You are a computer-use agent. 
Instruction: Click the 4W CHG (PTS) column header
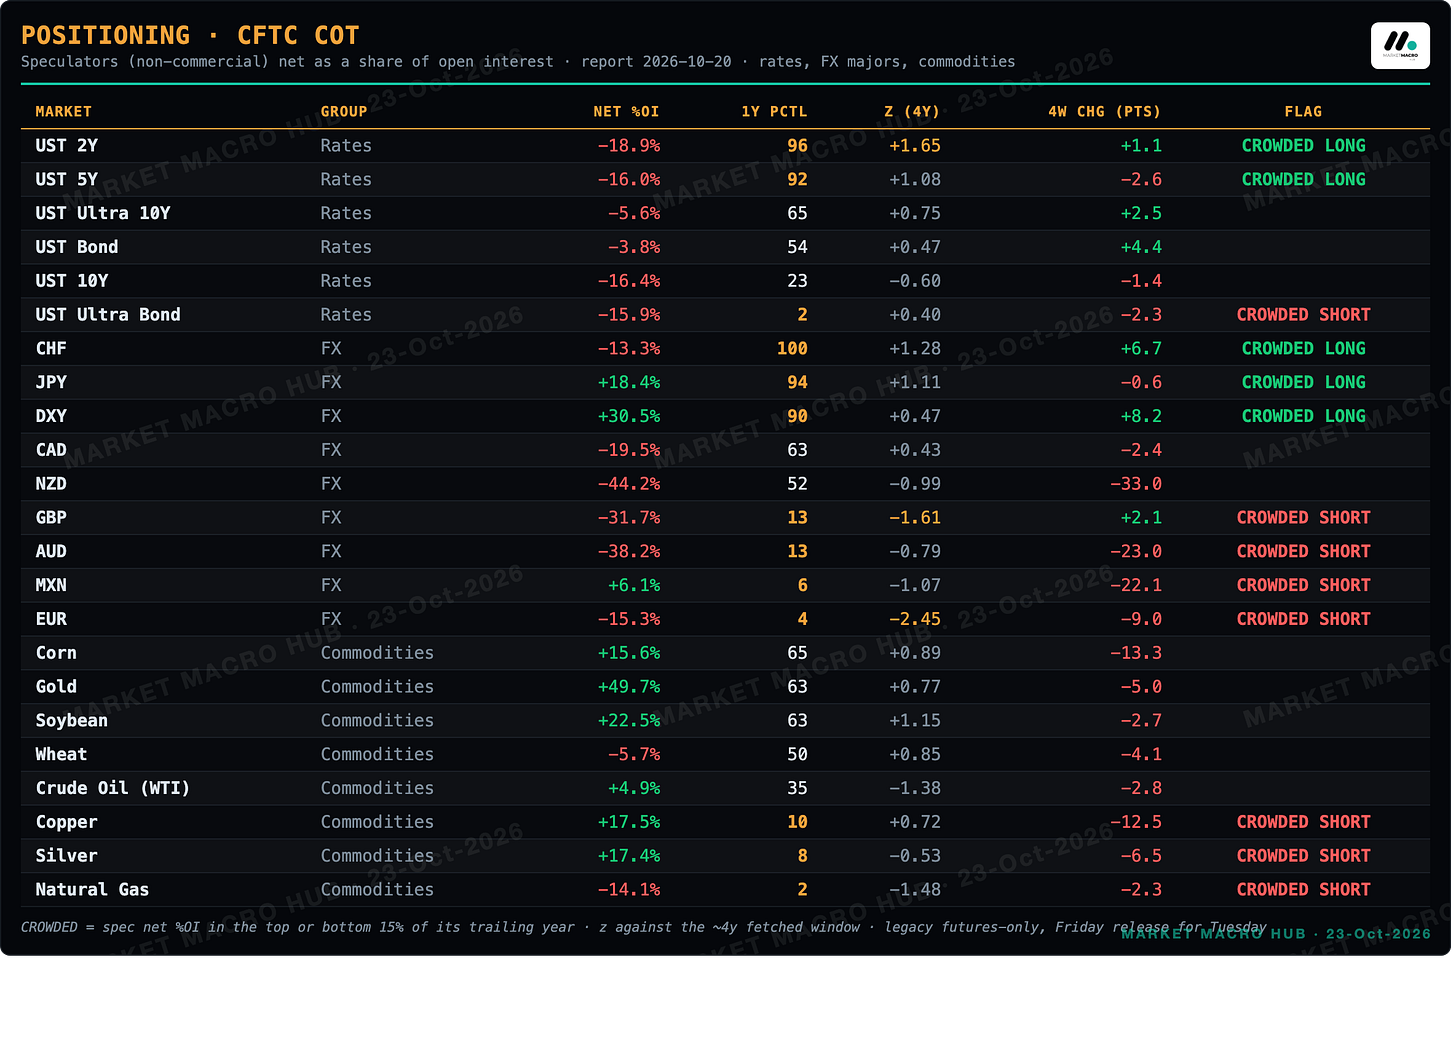tap(1105, 112)
